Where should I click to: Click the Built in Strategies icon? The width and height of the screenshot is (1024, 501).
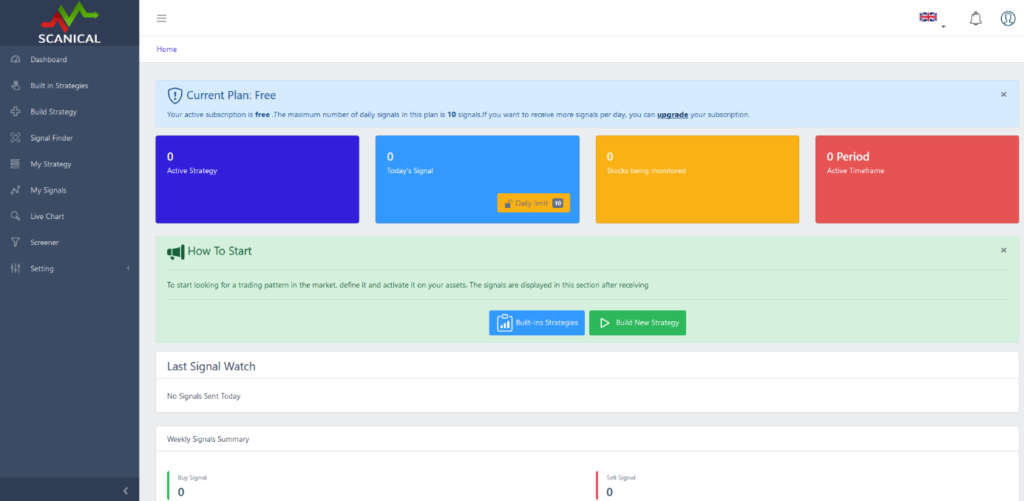point(16,86)
